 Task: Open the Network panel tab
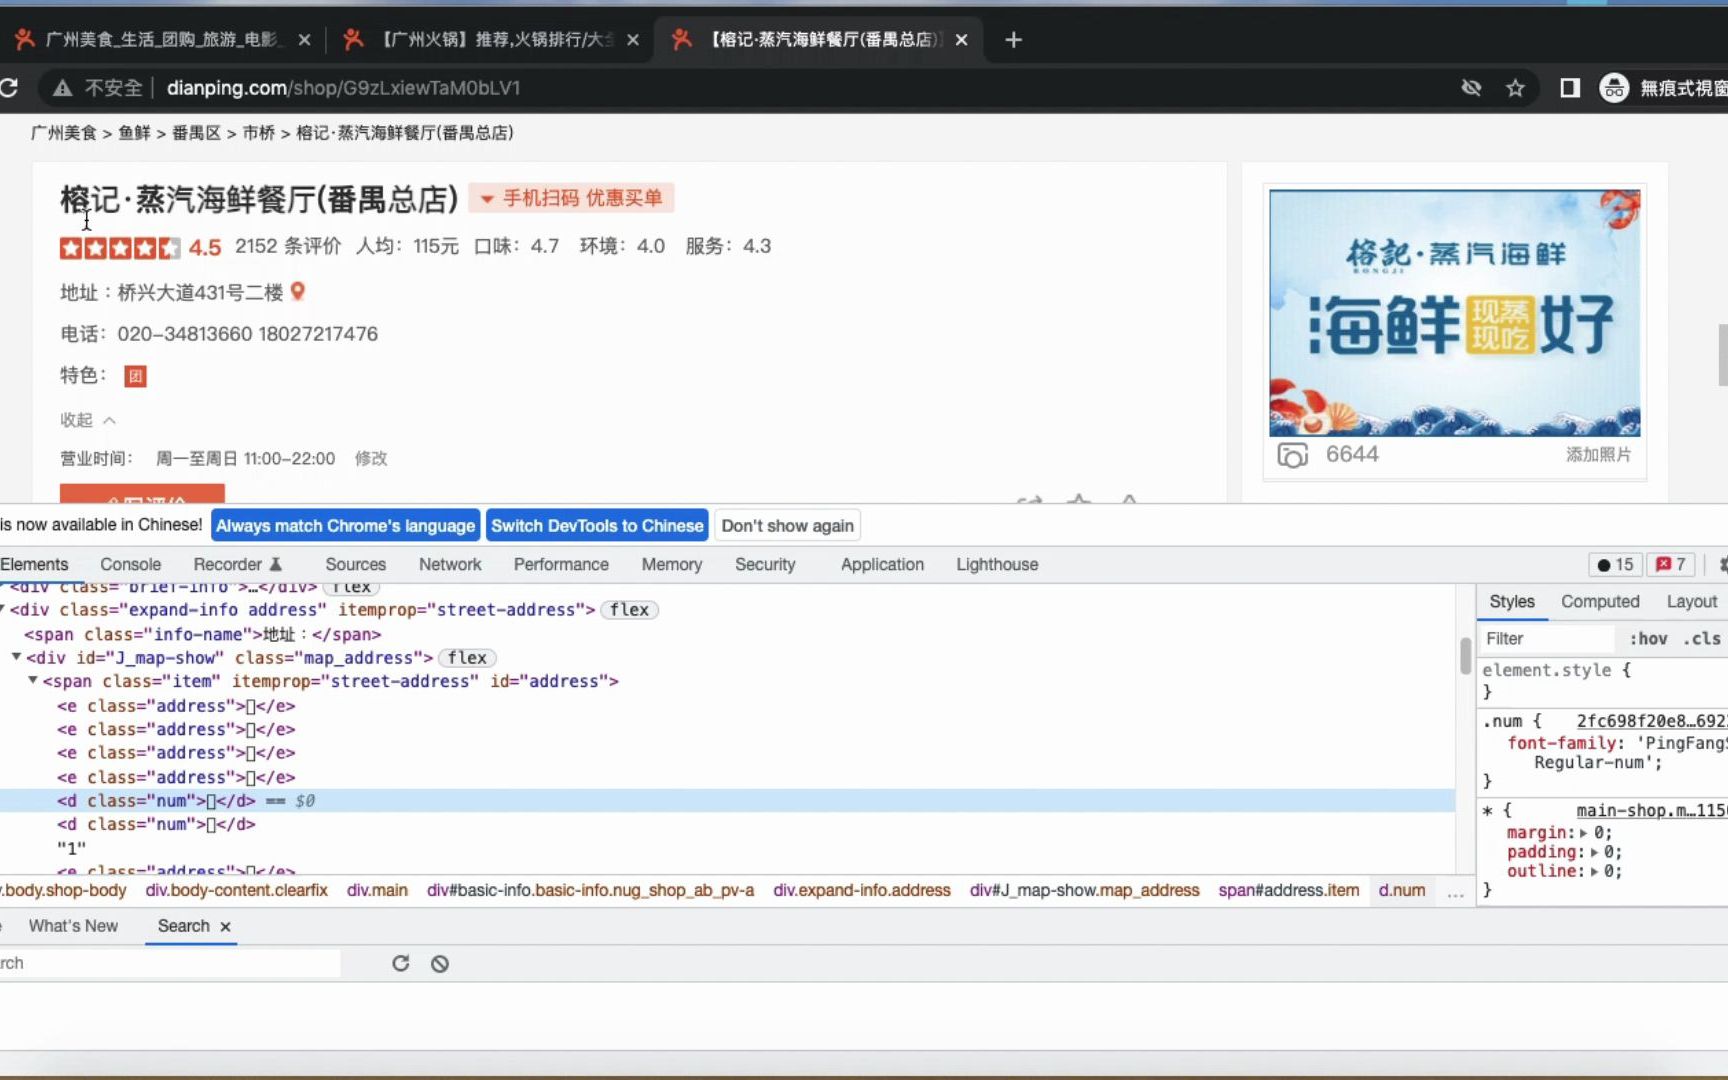pos(450,565)
